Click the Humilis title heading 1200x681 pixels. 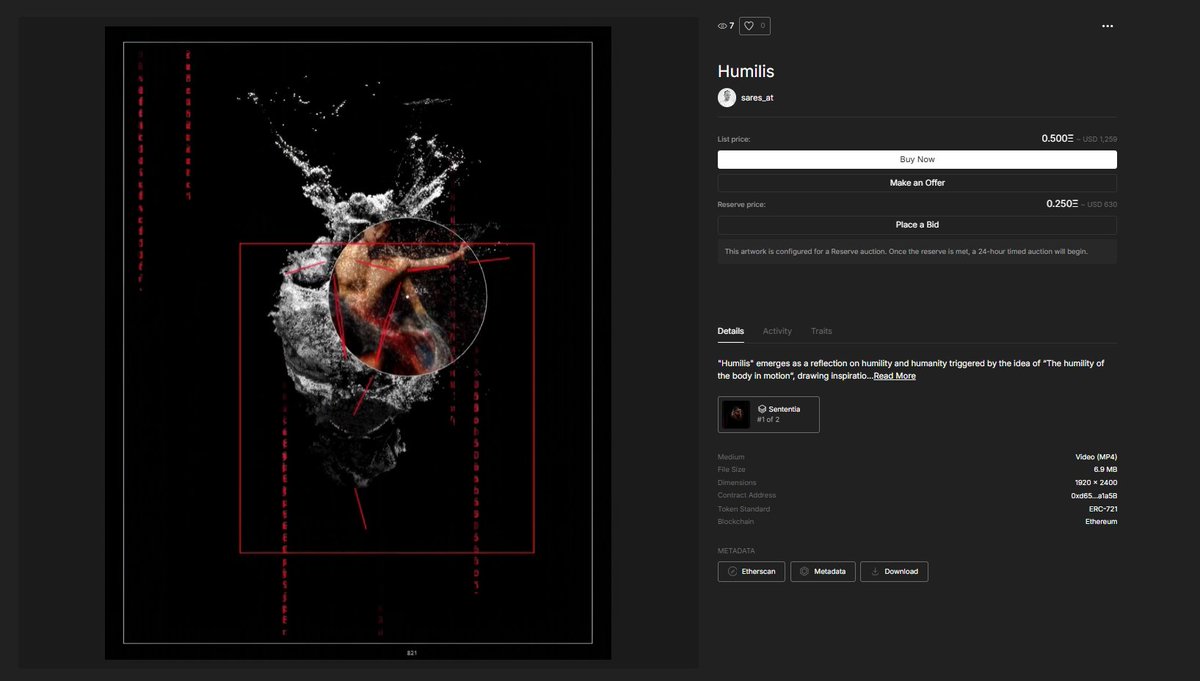[x=746, y=71]
